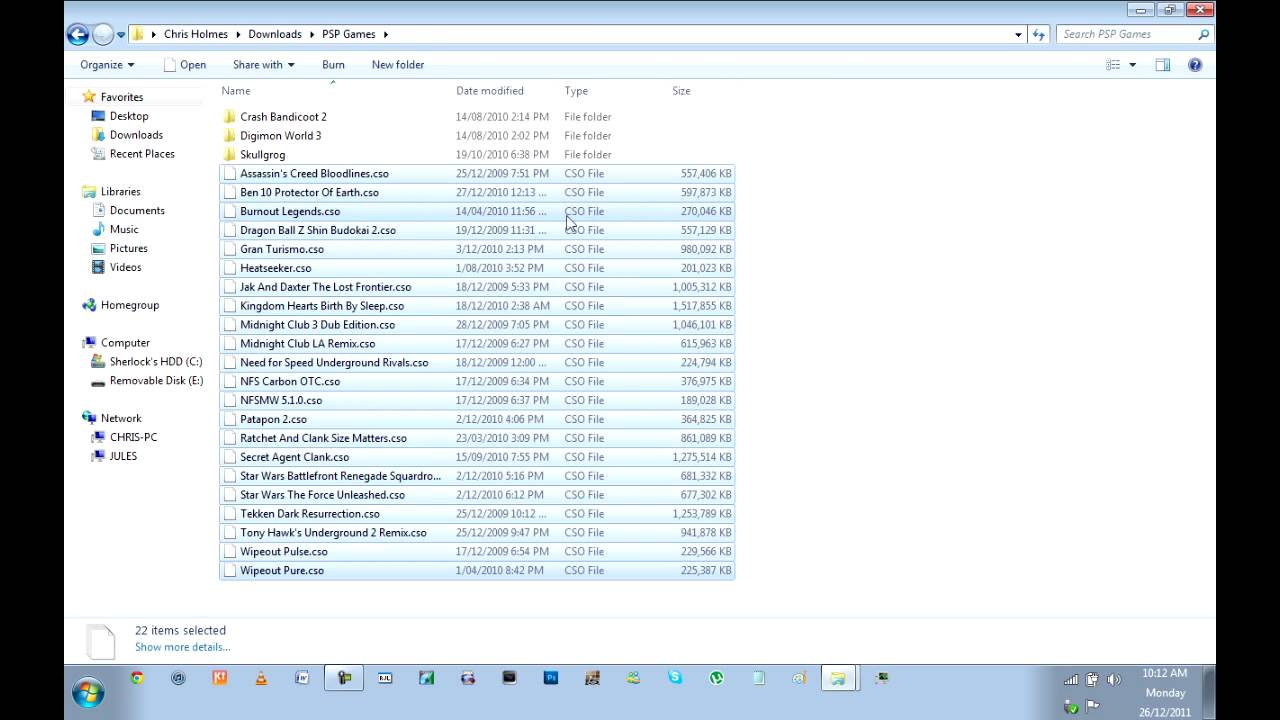This screenshot has width=1280, height=720.
Task: Select Chris Holmes in breadcrumb path
Action: click(x=196, y=34)
